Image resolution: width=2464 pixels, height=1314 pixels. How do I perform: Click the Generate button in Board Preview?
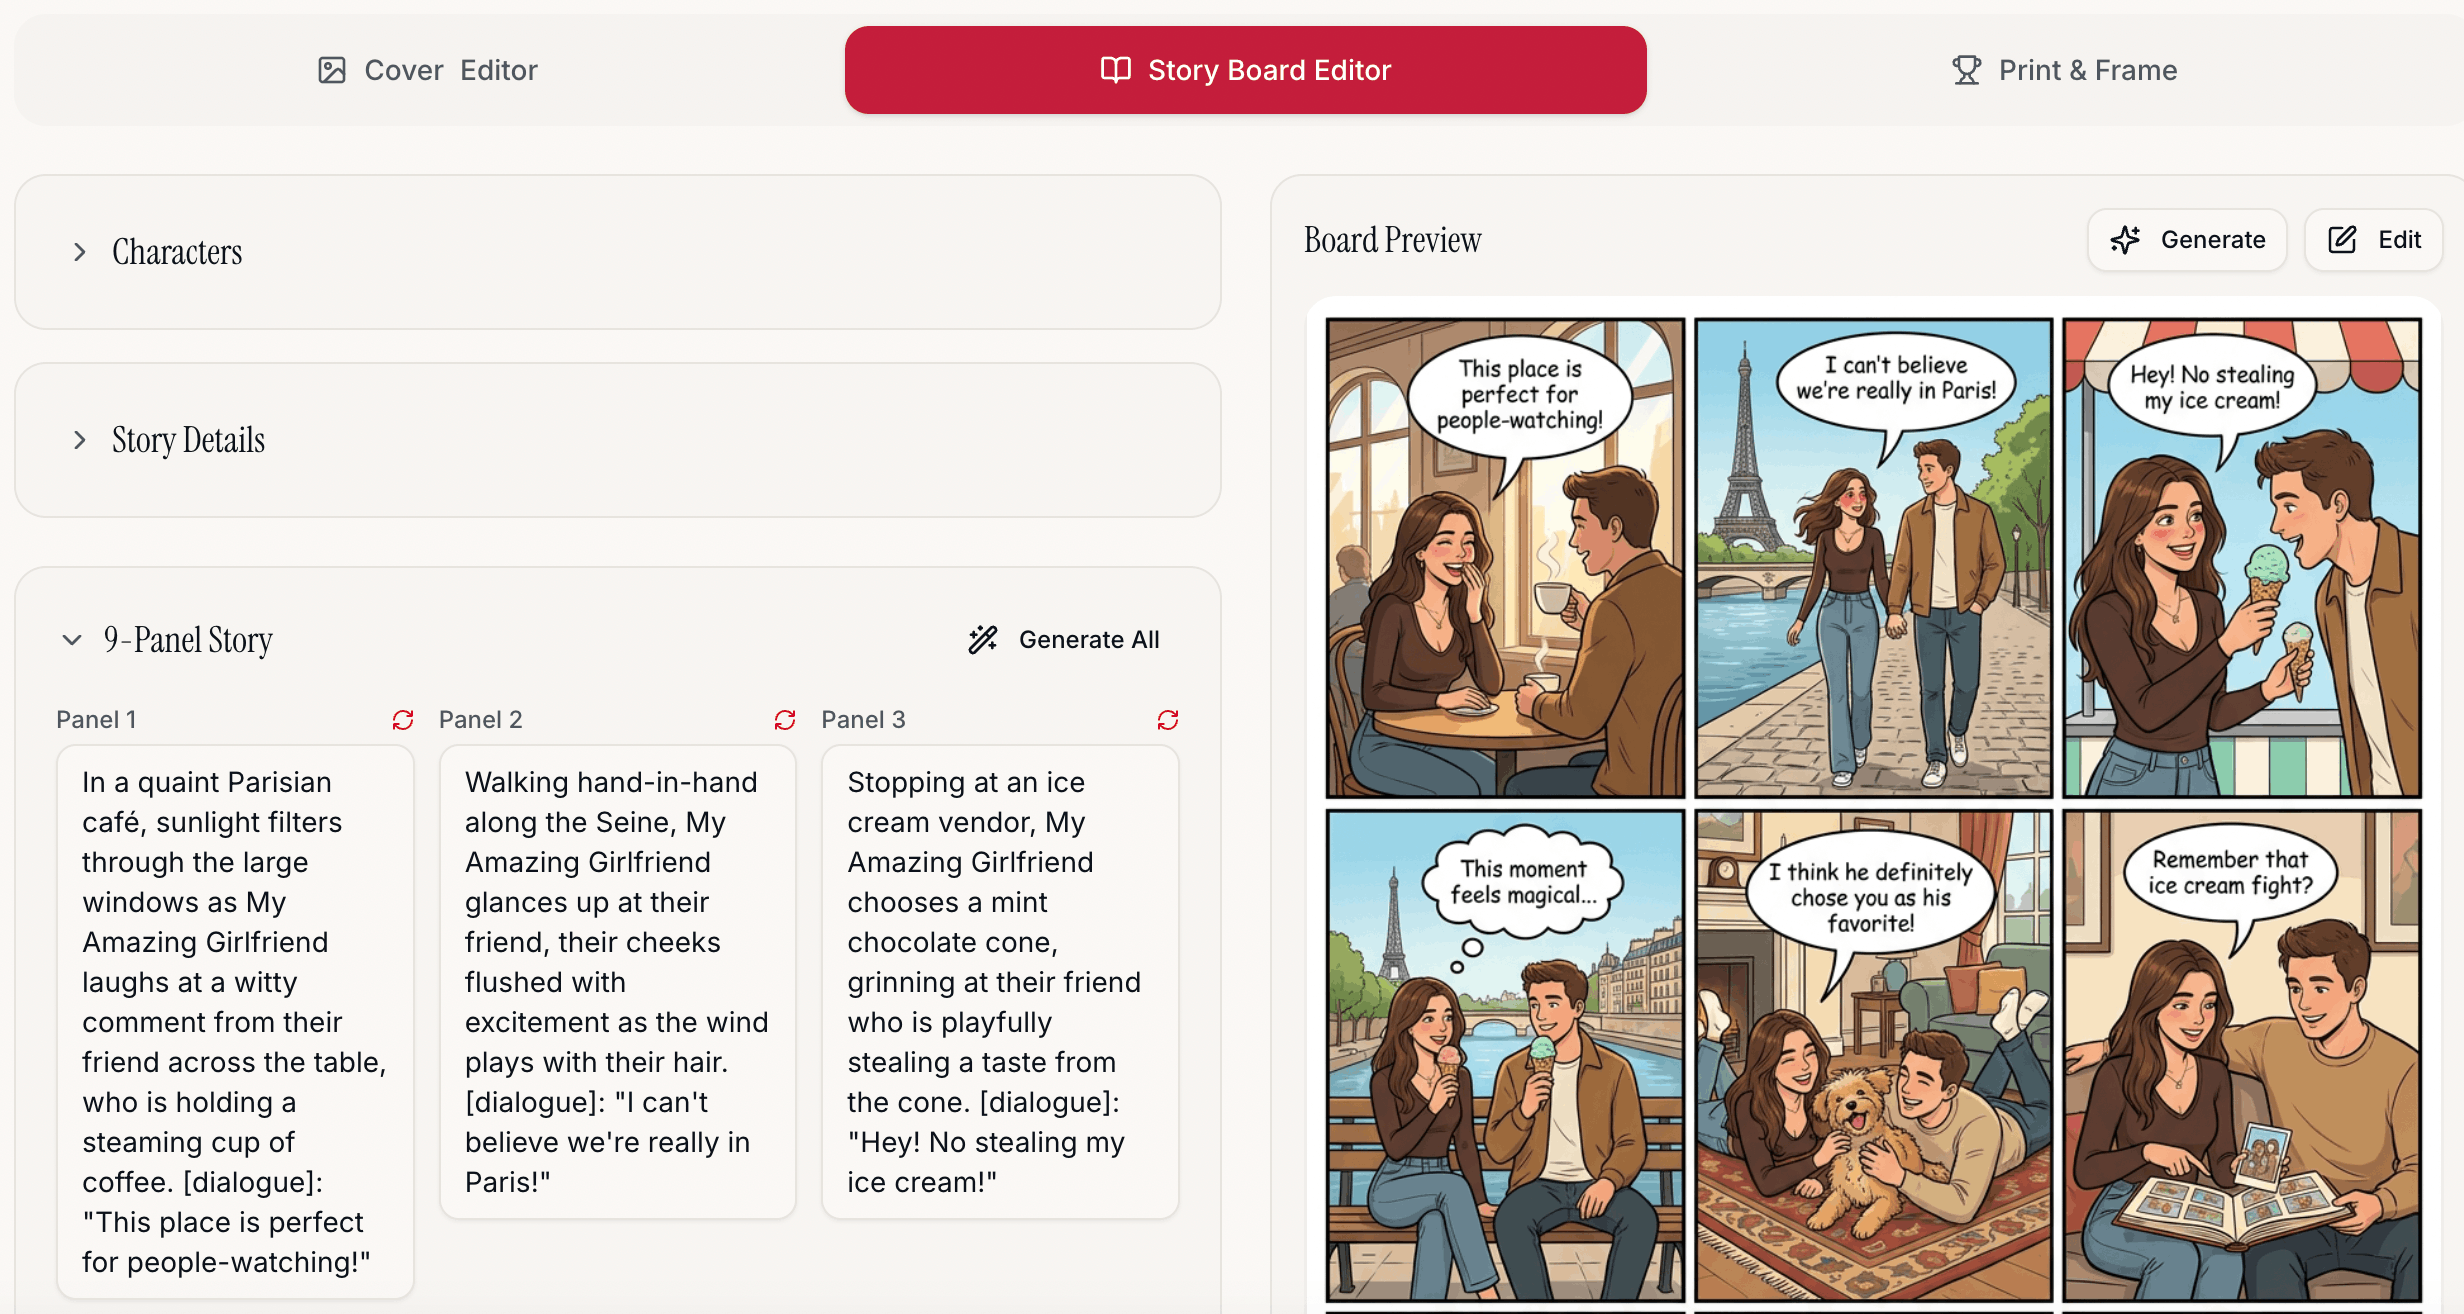point(2187,240)
